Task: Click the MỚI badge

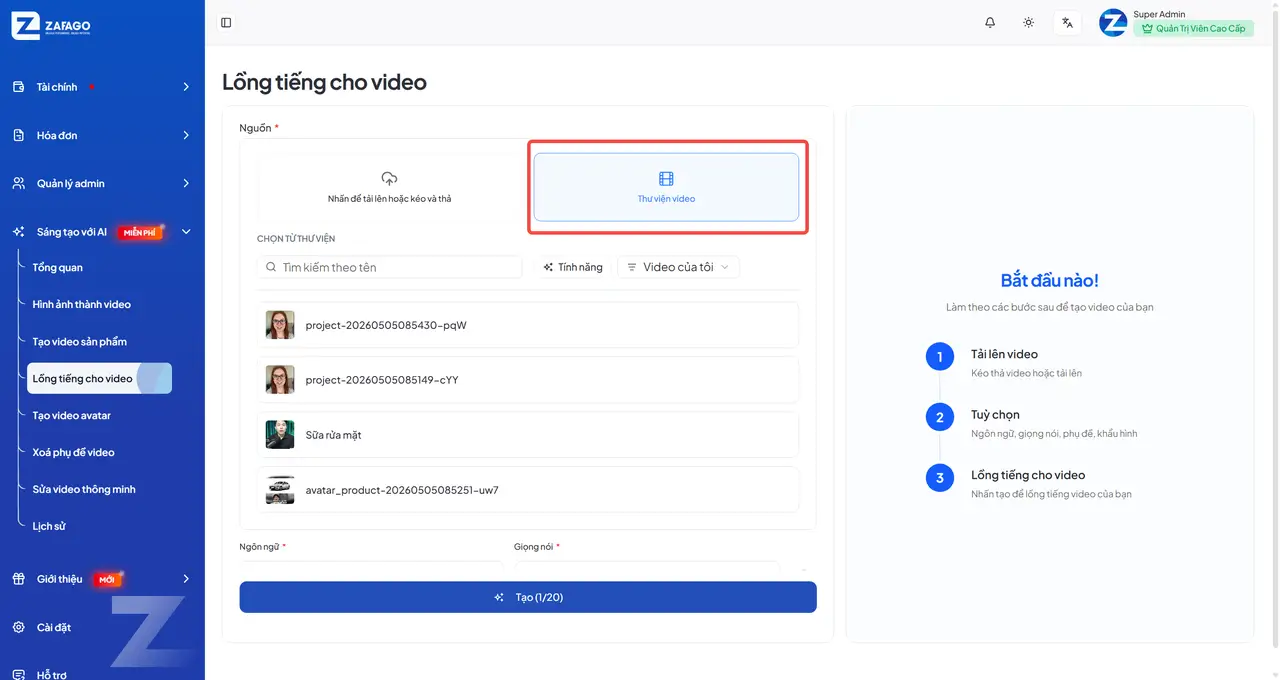Action: tap(107, 579)
